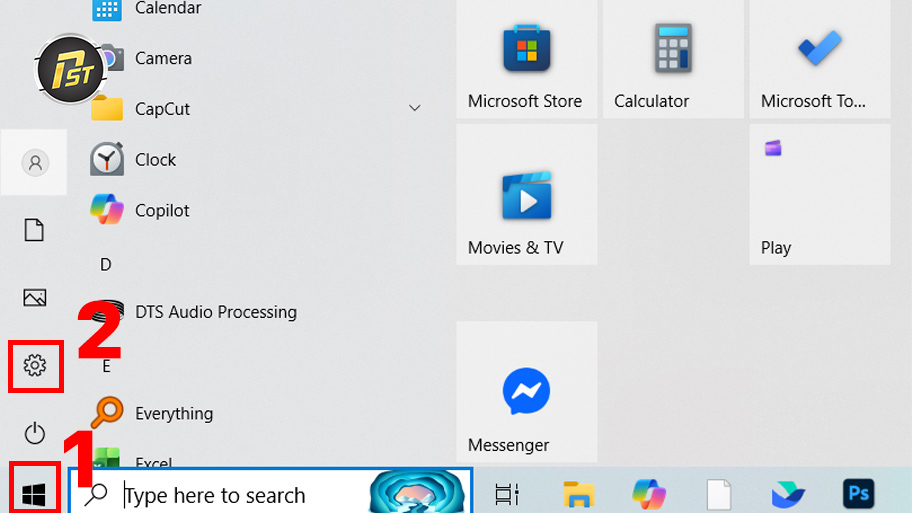Open the Pictures folder icon in sidebar
Viewport: 912px width, 513px height.
[x=35, y=298]
